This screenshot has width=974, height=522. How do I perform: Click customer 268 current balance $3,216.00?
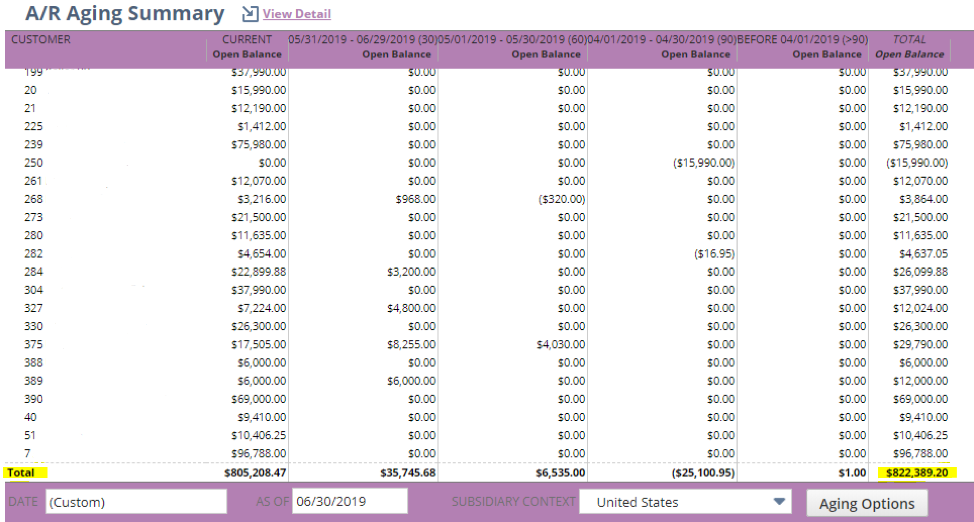tap(261, 199)
